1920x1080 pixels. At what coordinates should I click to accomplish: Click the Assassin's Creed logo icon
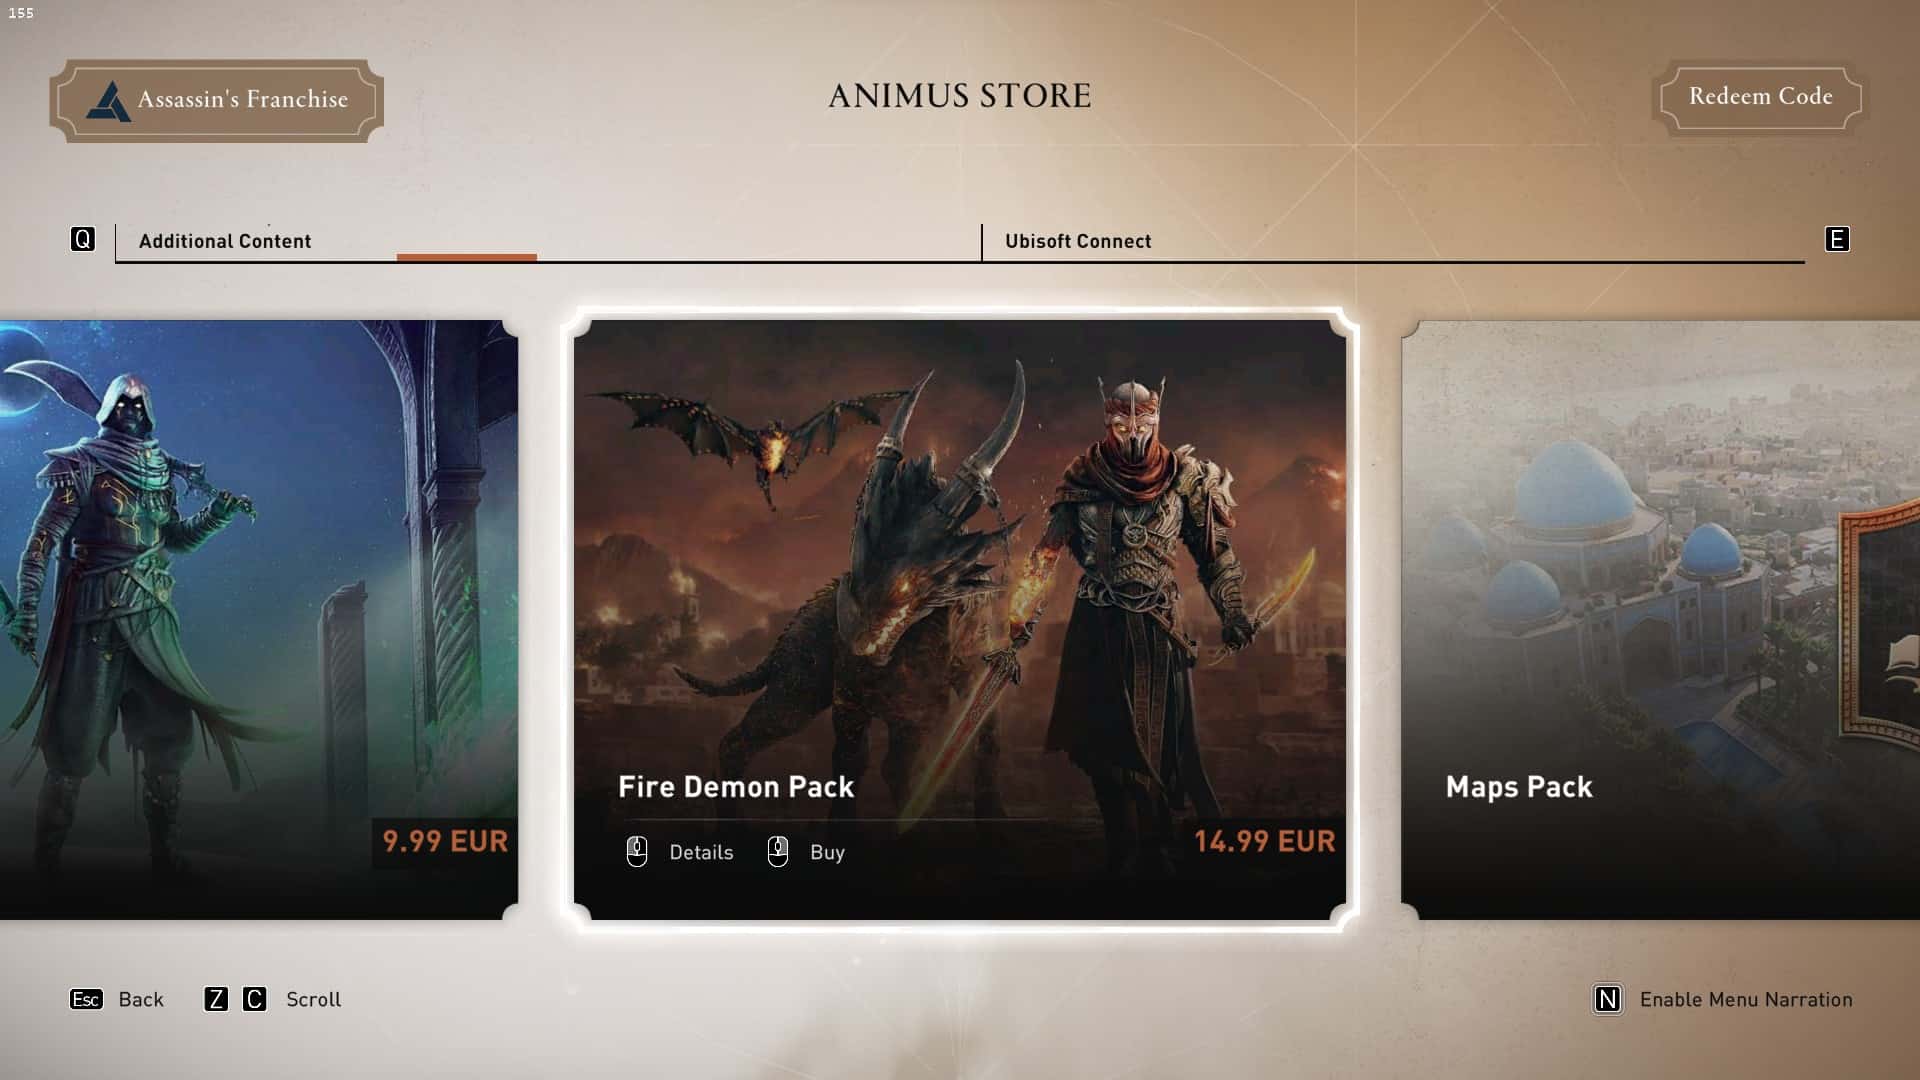(x=108, y=101)
